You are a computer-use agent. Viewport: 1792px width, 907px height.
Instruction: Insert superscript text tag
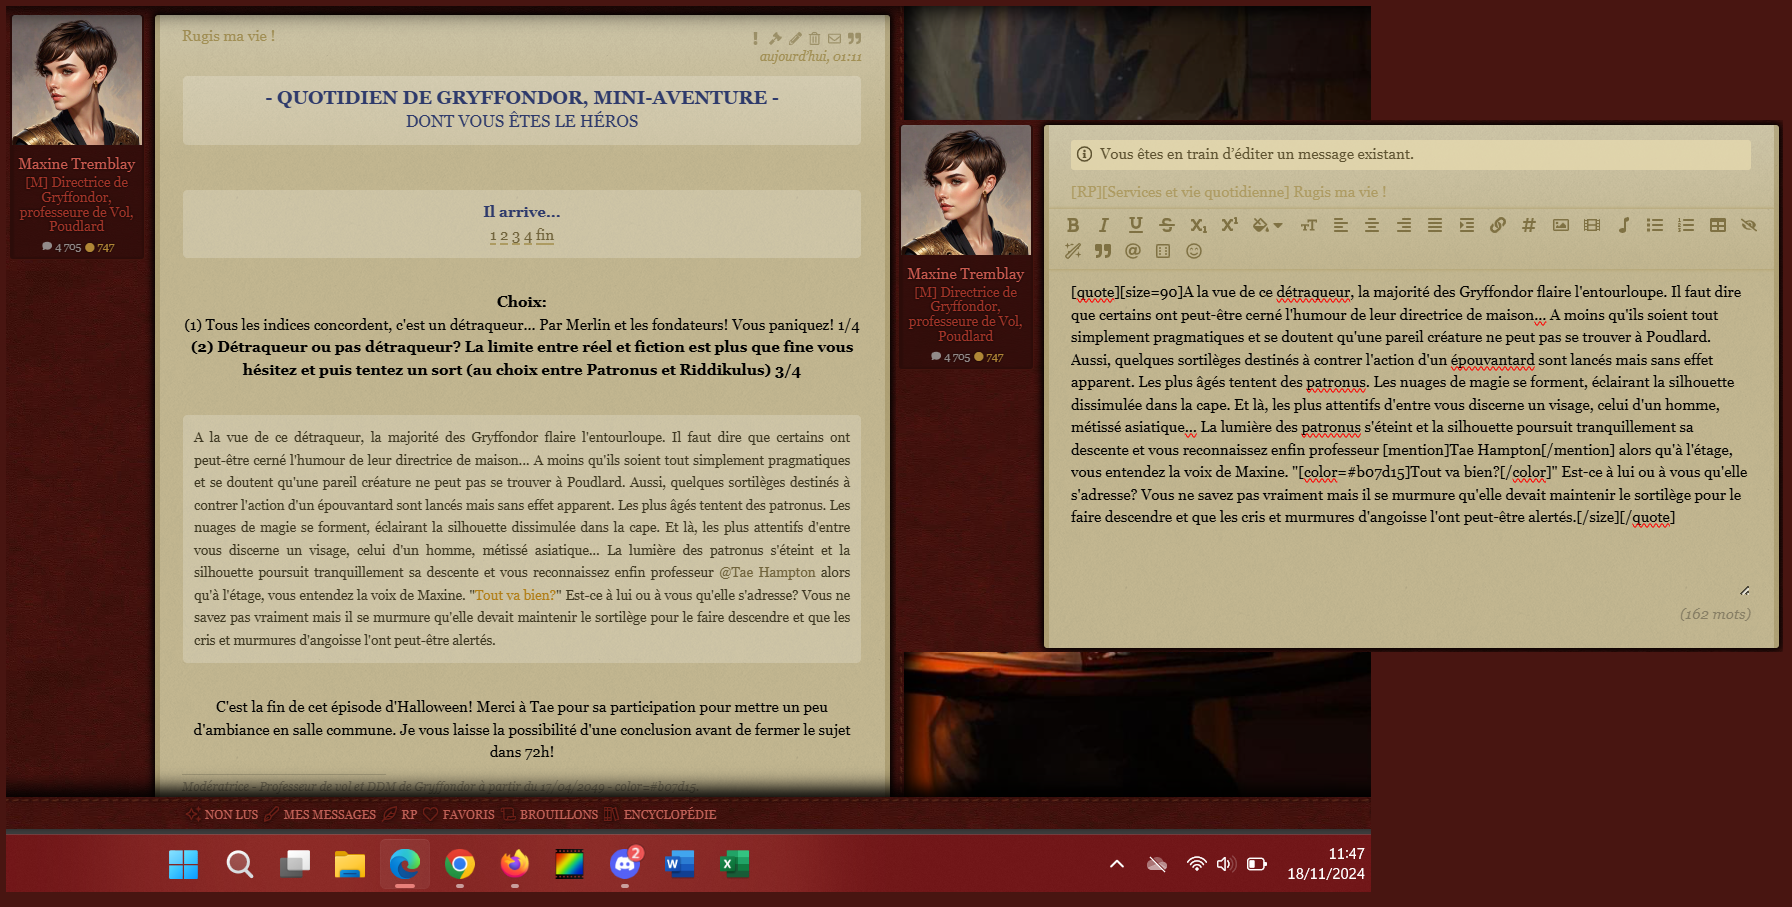[1230, 225]
